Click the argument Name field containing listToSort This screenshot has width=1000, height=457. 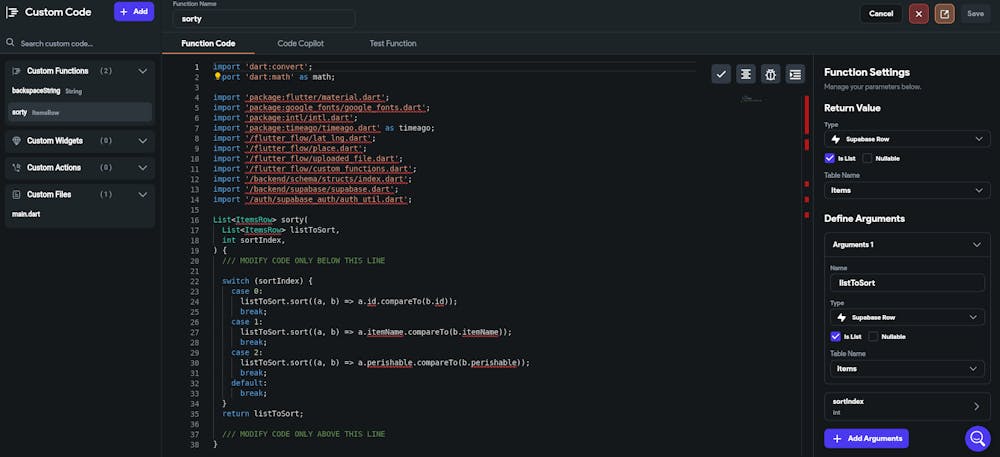pos(907,283)
